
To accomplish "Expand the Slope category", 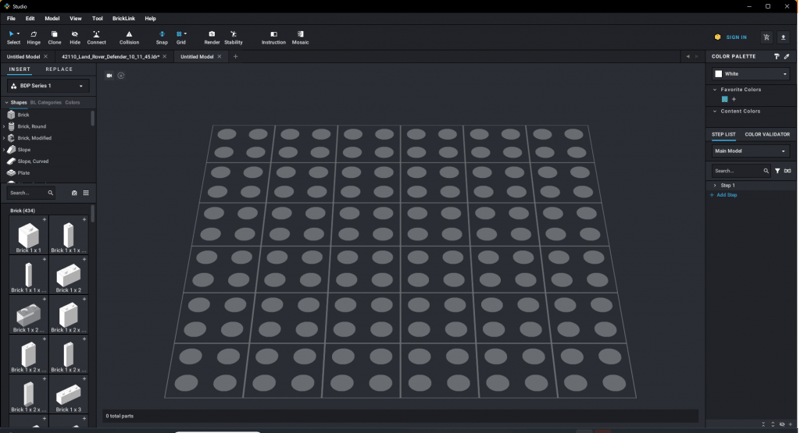I will coord(5,150).
